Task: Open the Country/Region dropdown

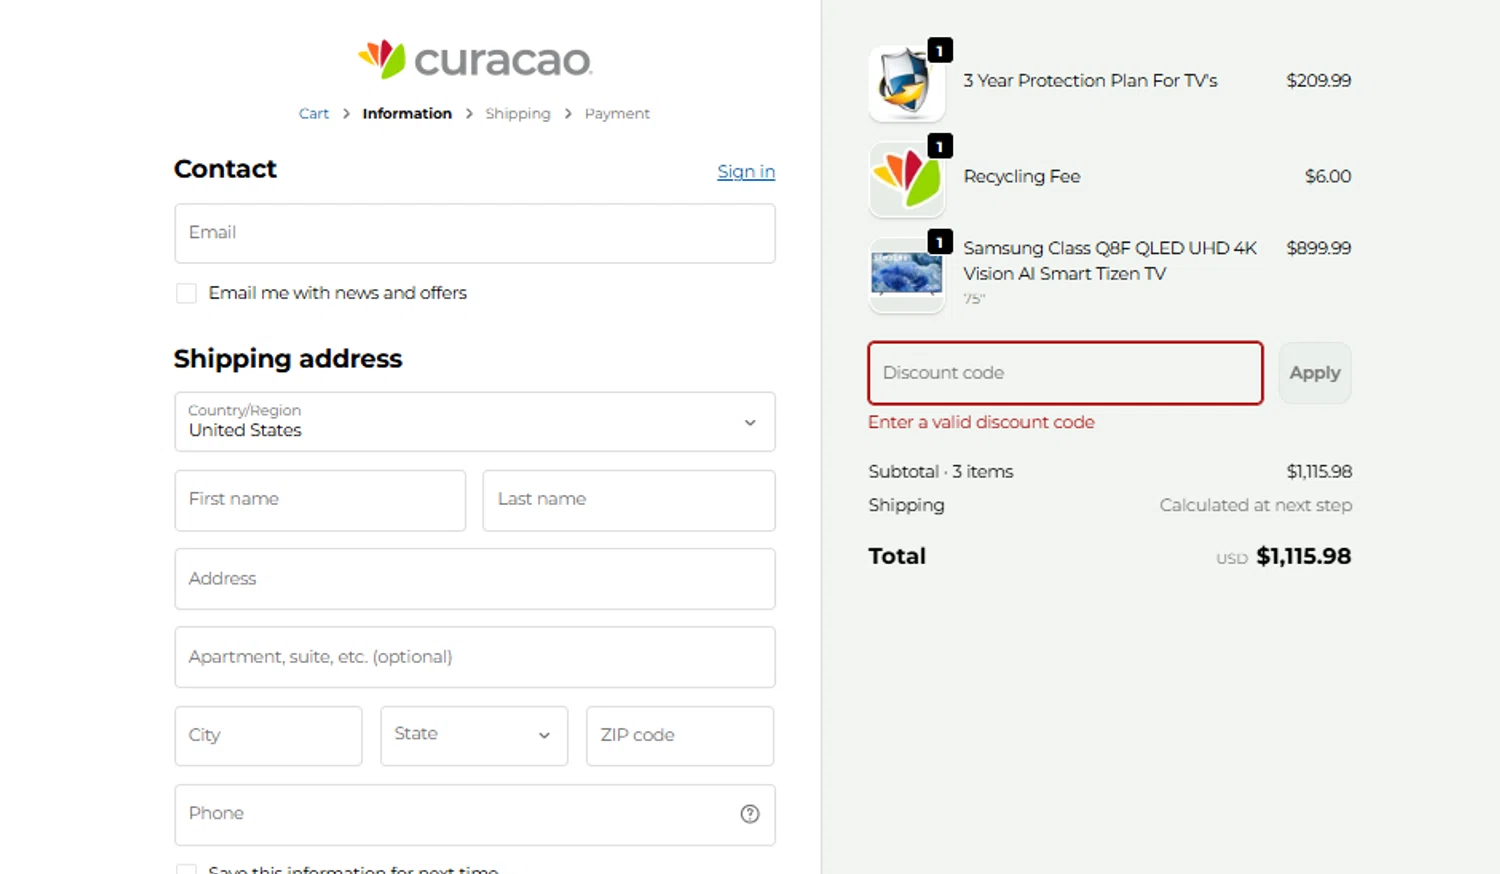Action: (x=475, y=422)
